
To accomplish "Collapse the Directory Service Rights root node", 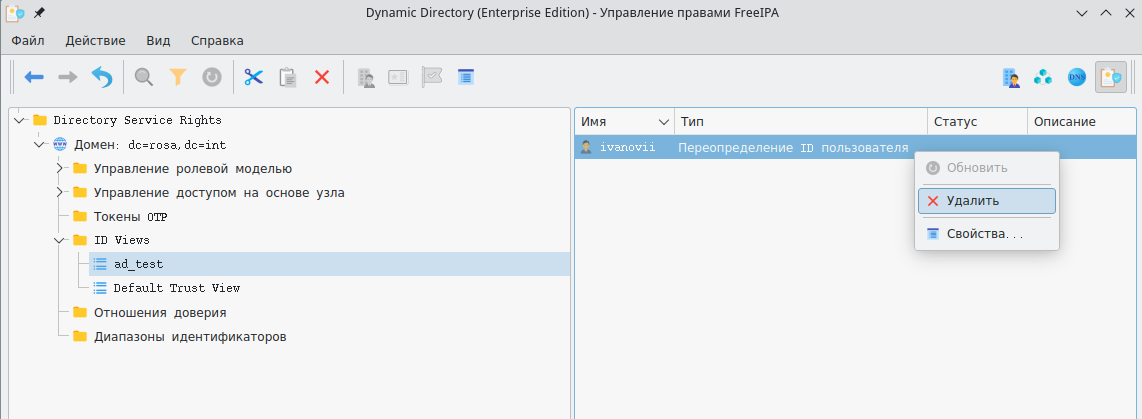I will [20, 120].
